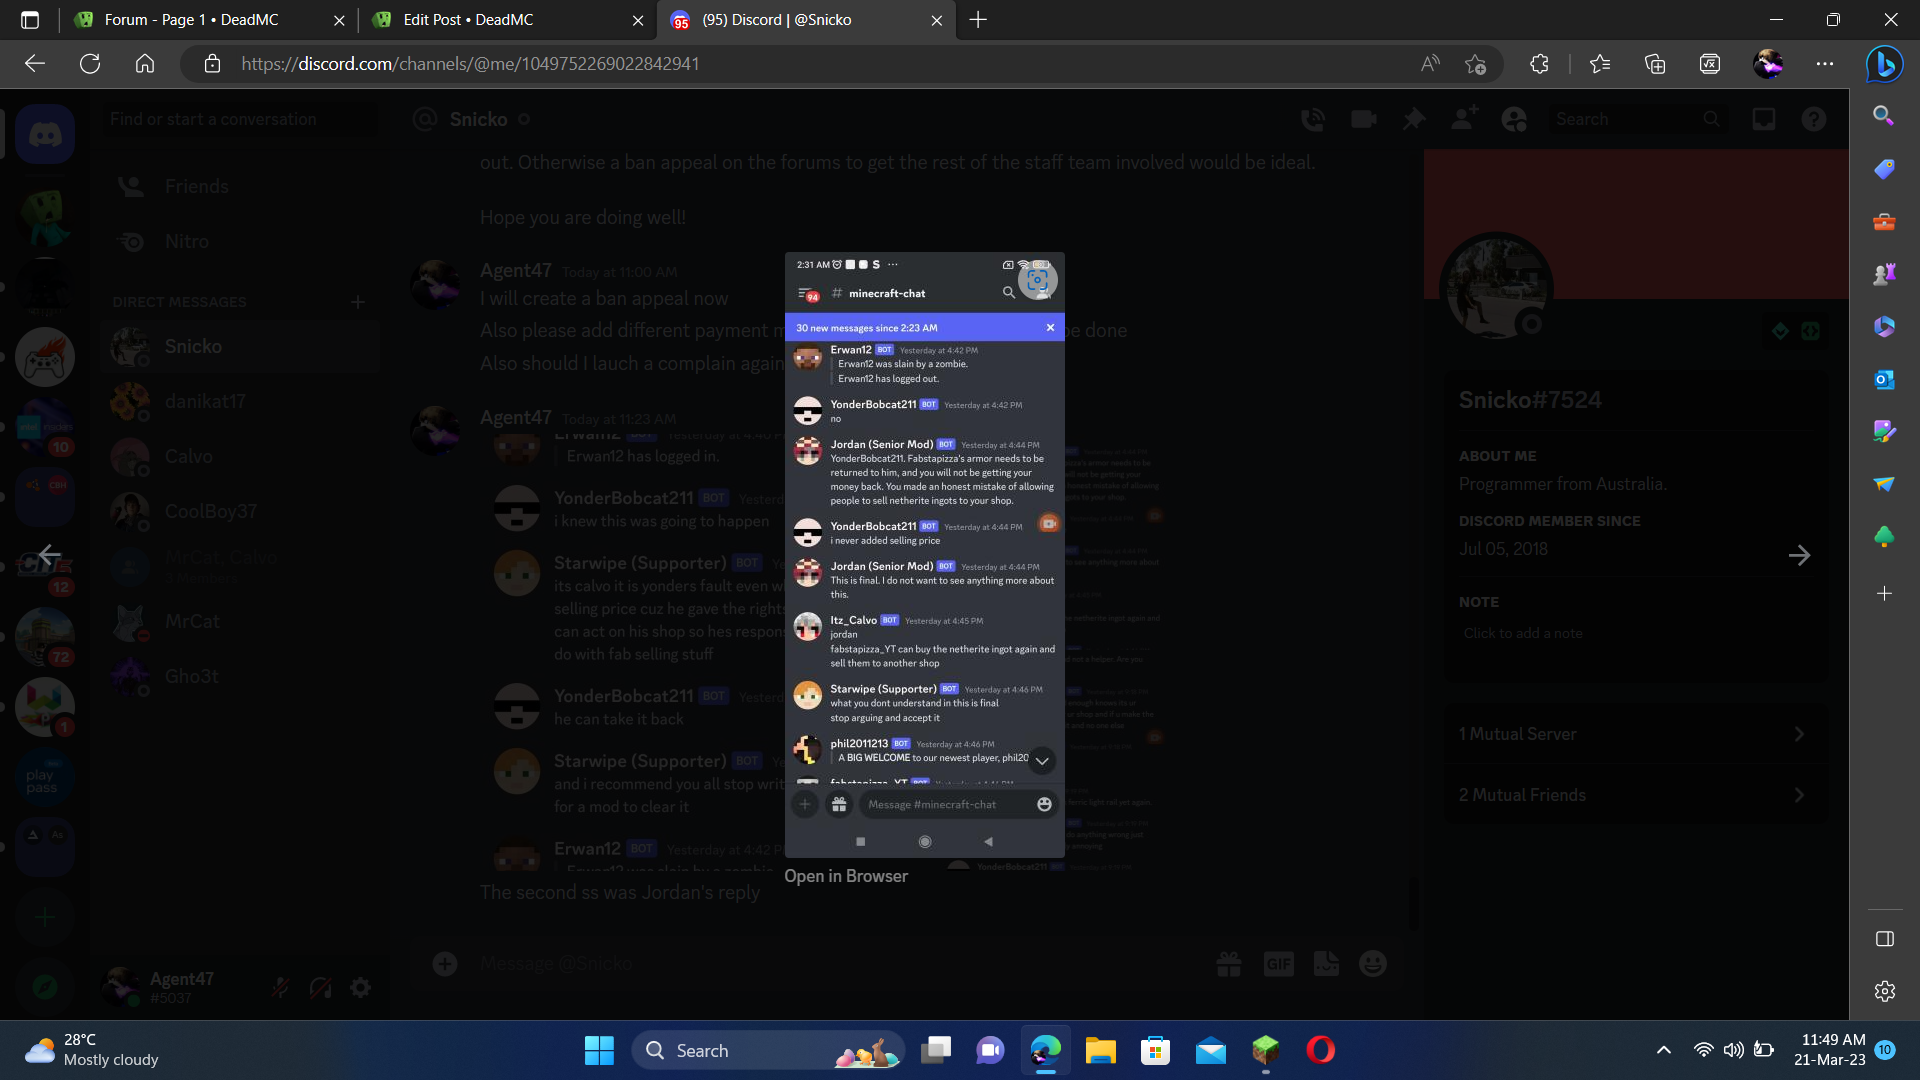This screenshot has width=1920, height=1080.
Task: Go to browser home page
Action: (145, 64)
